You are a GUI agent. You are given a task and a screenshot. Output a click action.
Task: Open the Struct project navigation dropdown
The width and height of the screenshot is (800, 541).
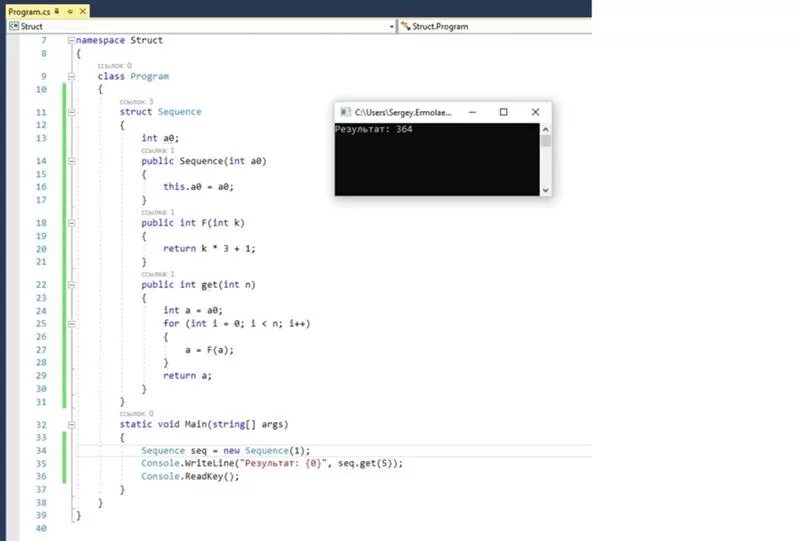pyautogui.click(x=392, y=27)
